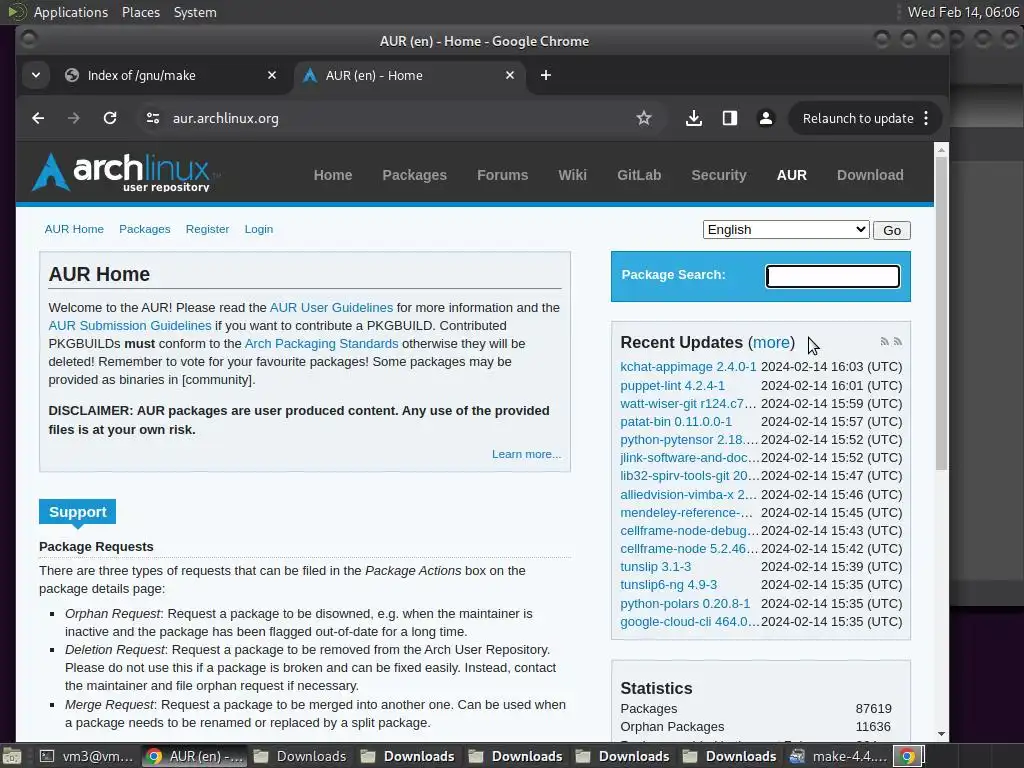Open the System menu
Viewport: 1024px width, 768px height.
(x=195, y=12)
